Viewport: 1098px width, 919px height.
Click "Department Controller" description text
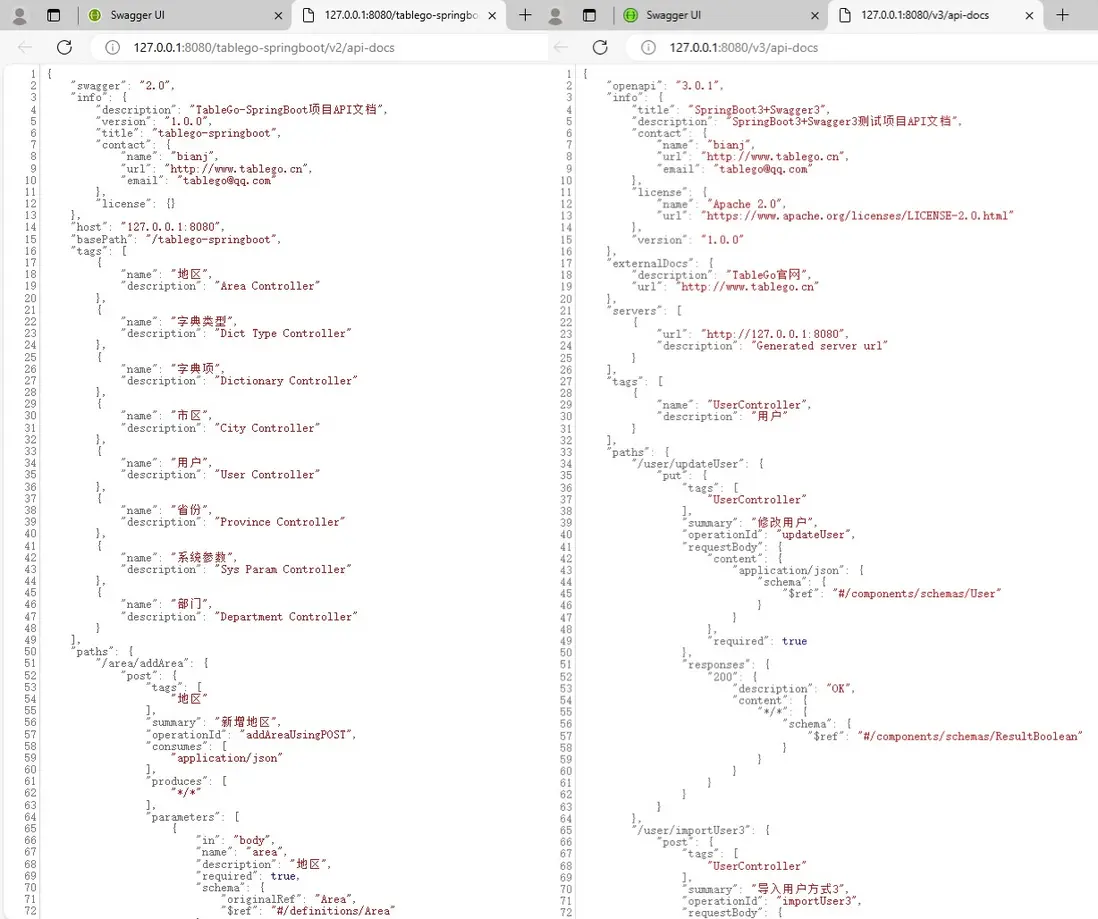pyautogui.click(x=286, y=616)
